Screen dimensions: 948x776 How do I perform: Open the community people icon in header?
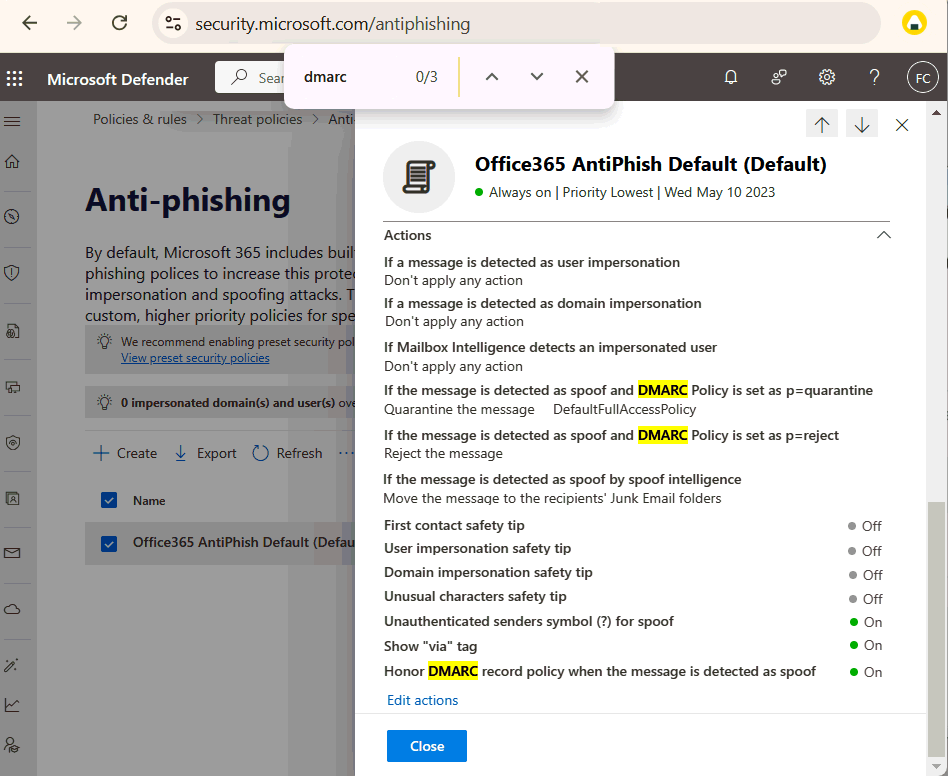point(779,77)
